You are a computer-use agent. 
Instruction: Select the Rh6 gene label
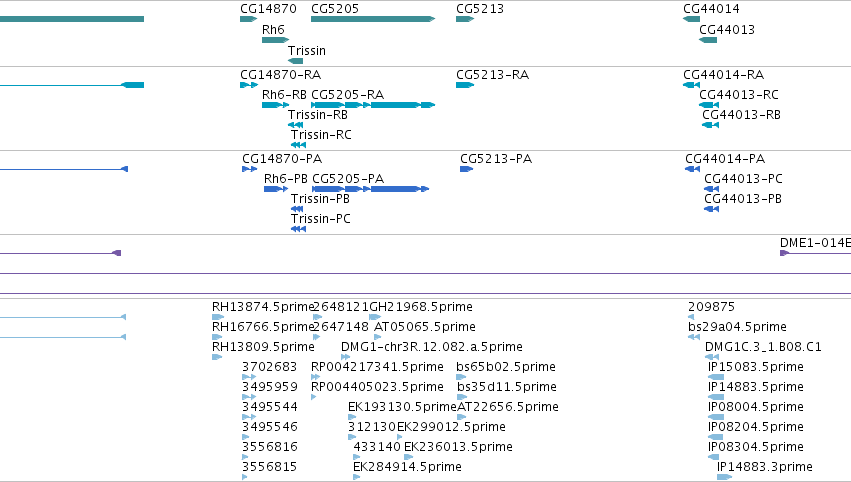273,30
